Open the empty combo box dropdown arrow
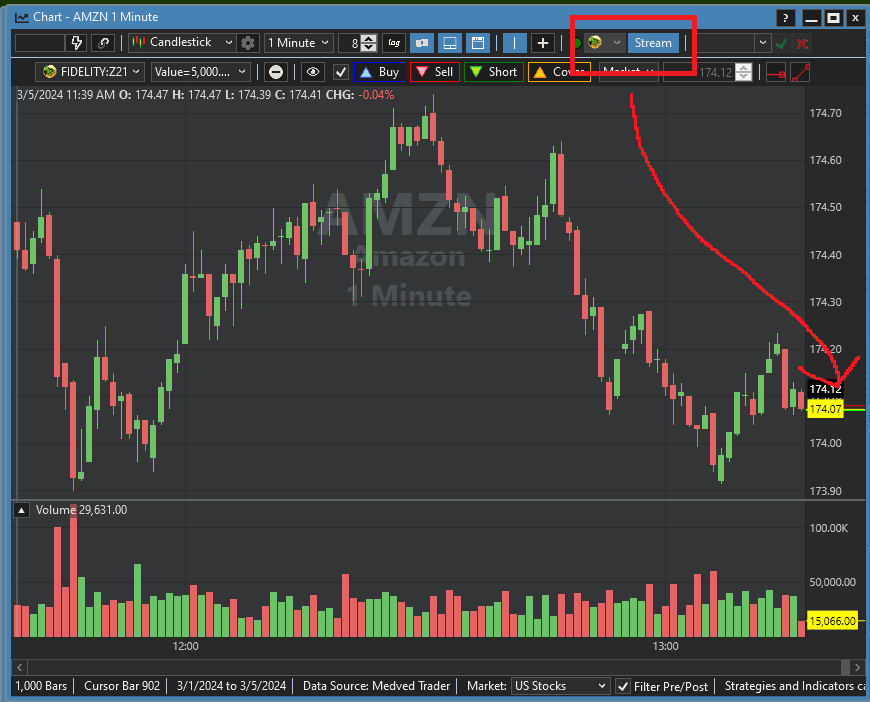This screenshot has width=870, height=702. pyautogui.click(x=763, y=43)
